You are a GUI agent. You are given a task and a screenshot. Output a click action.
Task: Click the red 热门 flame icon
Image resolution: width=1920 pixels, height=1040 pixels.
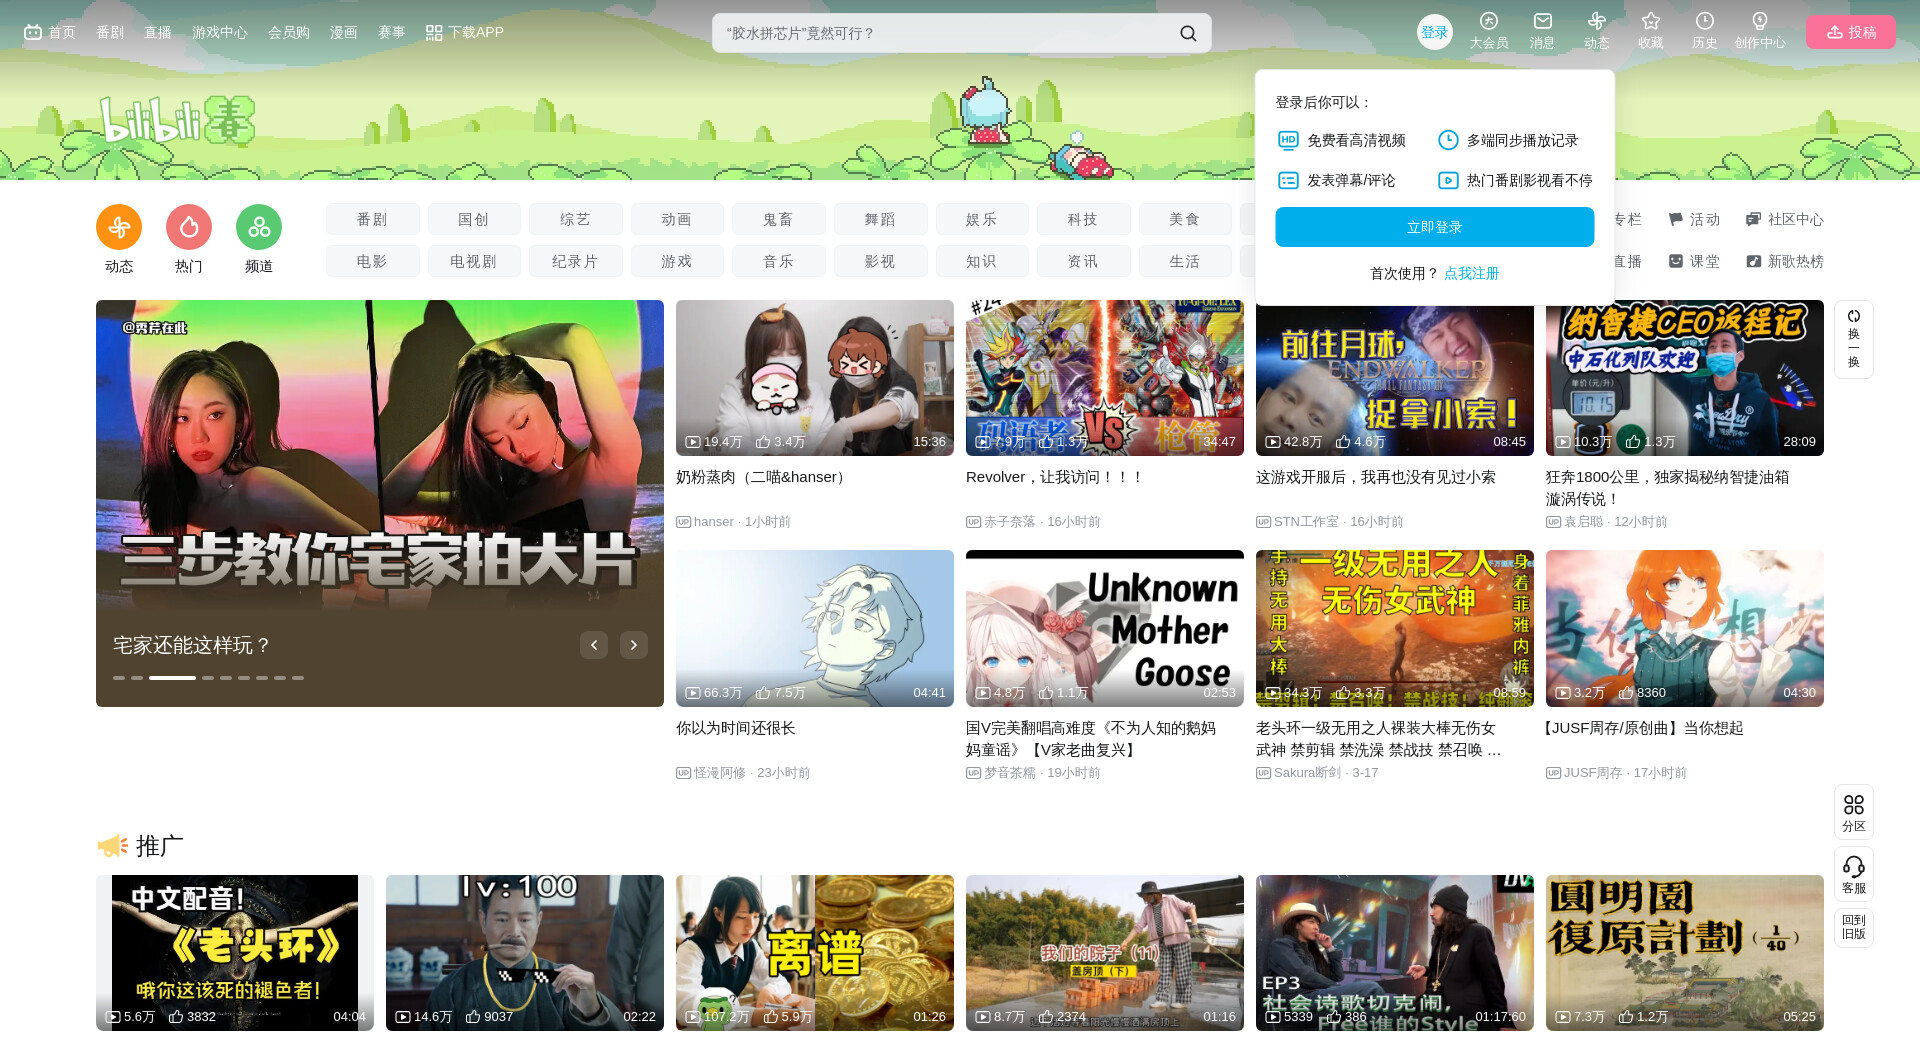coord(189,227)
